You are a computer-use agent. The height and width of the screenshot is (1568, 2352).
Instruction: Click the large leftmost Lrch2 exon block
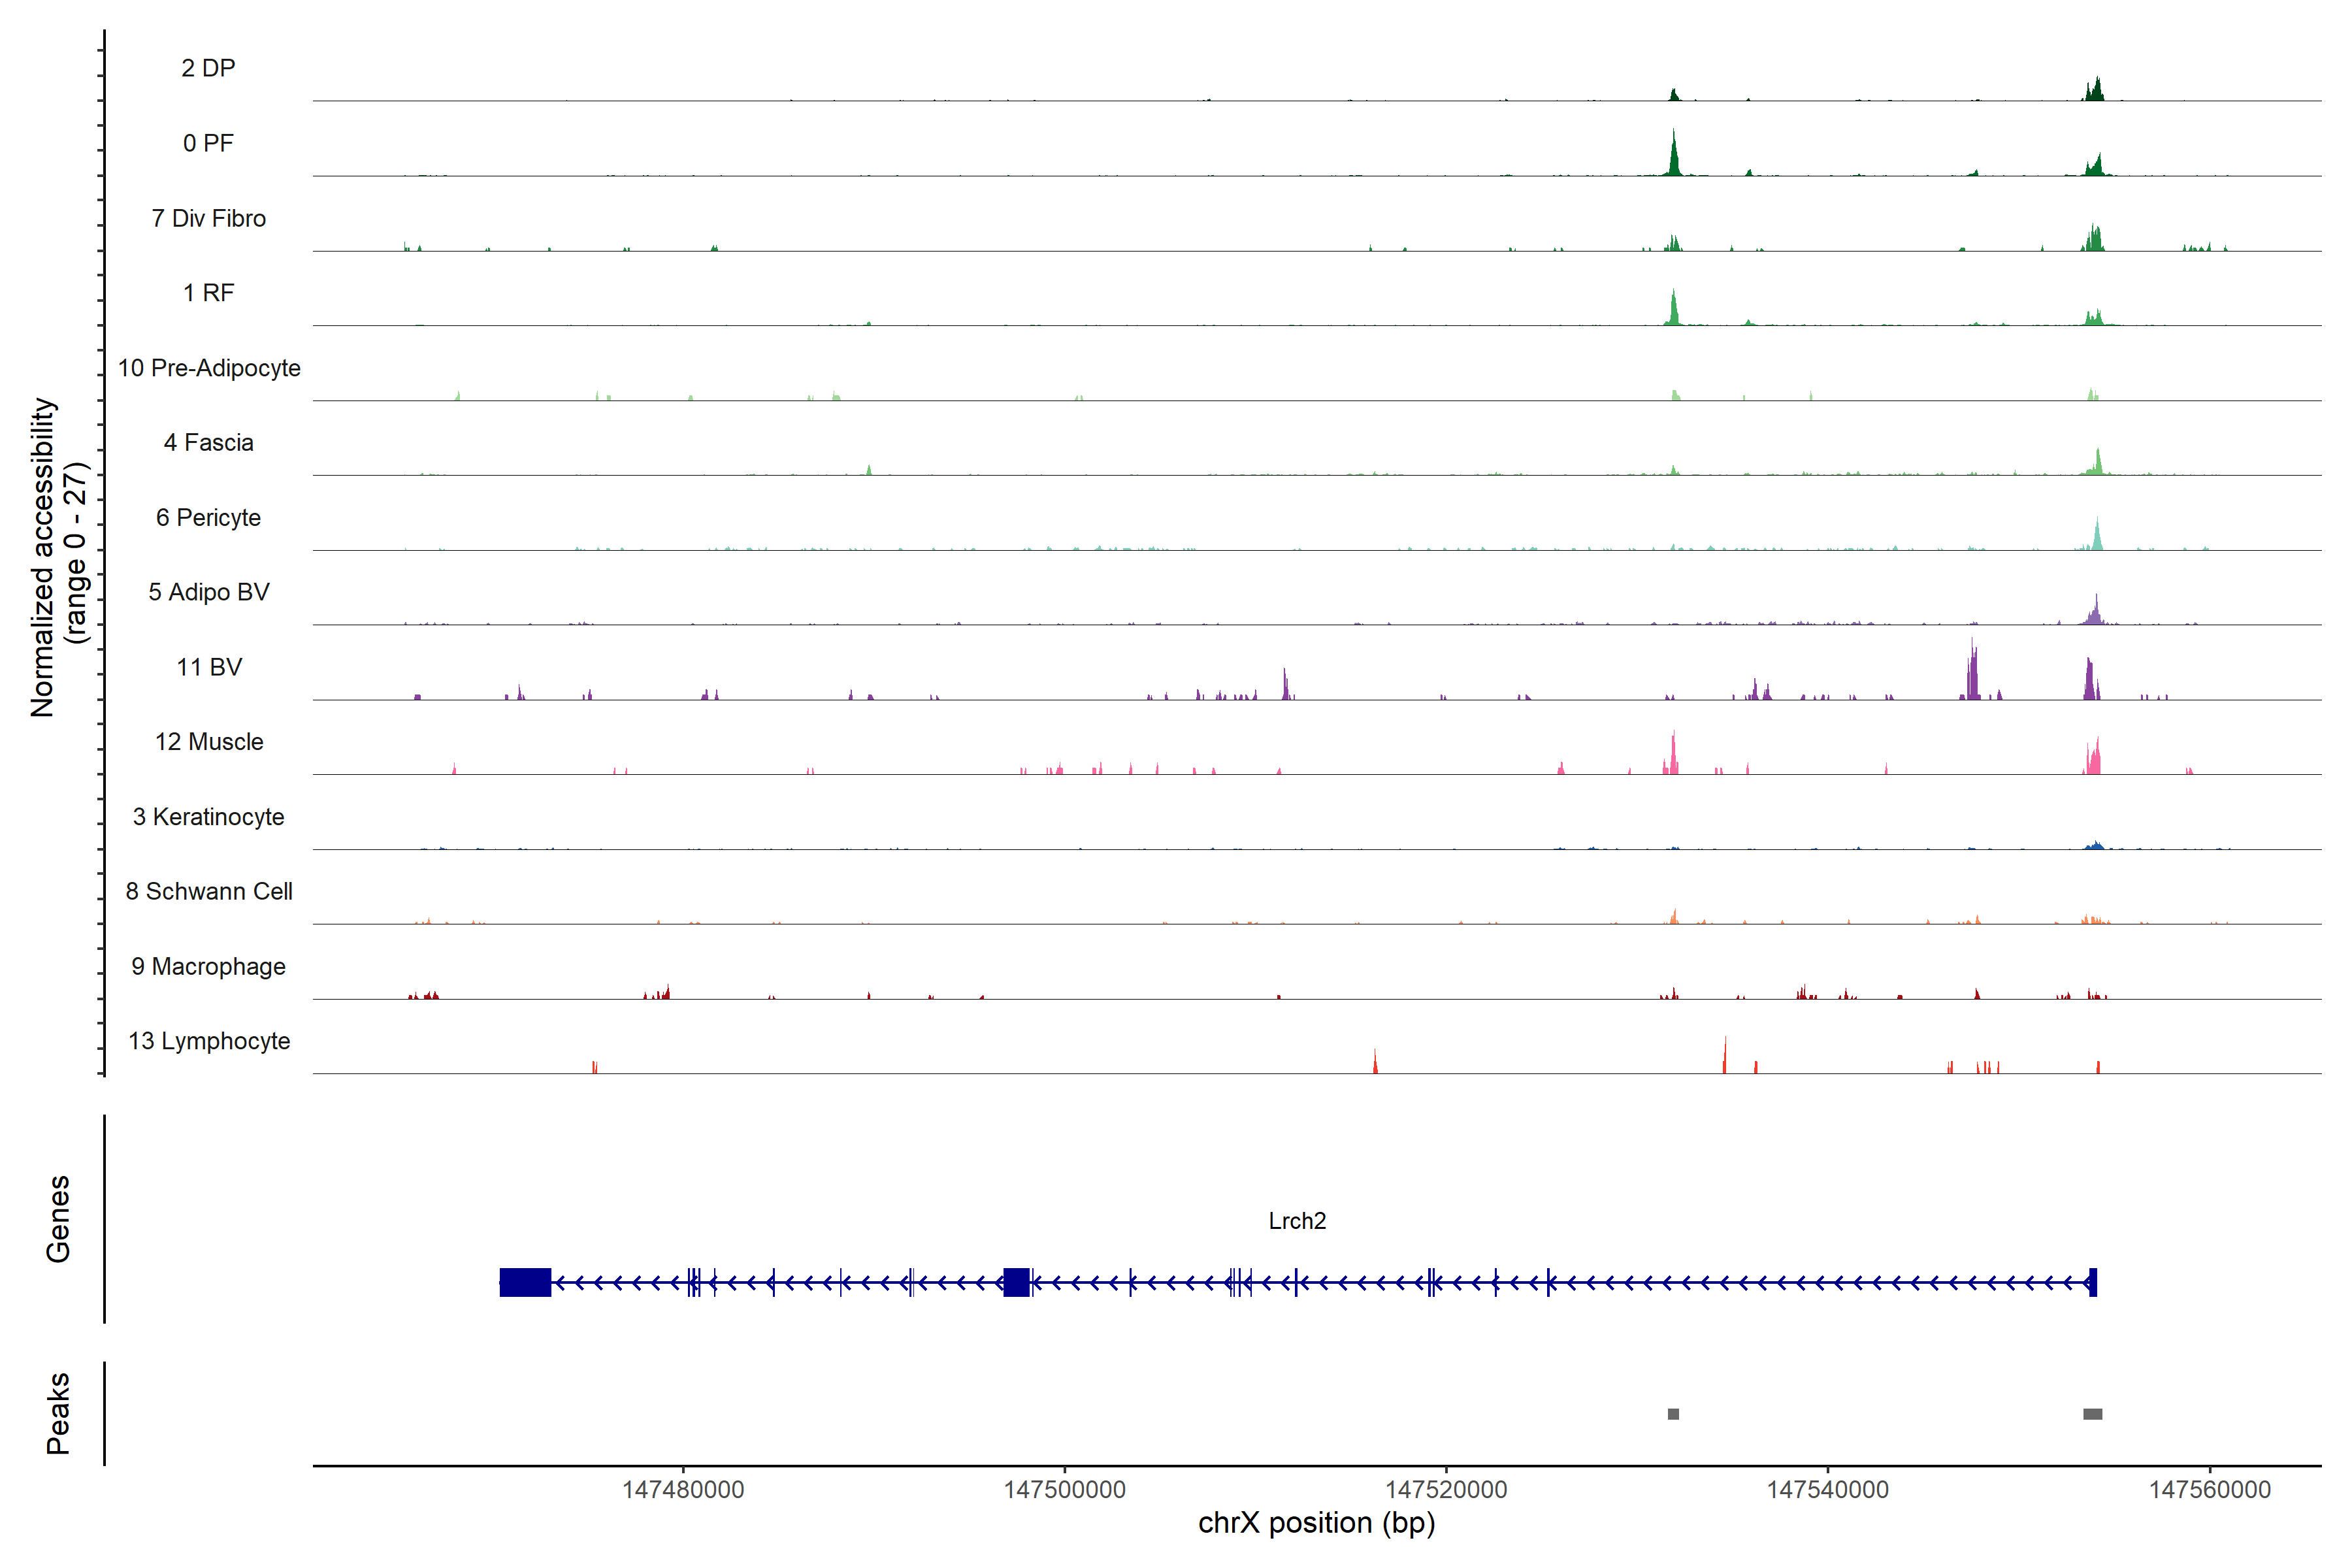(525, 1282)
